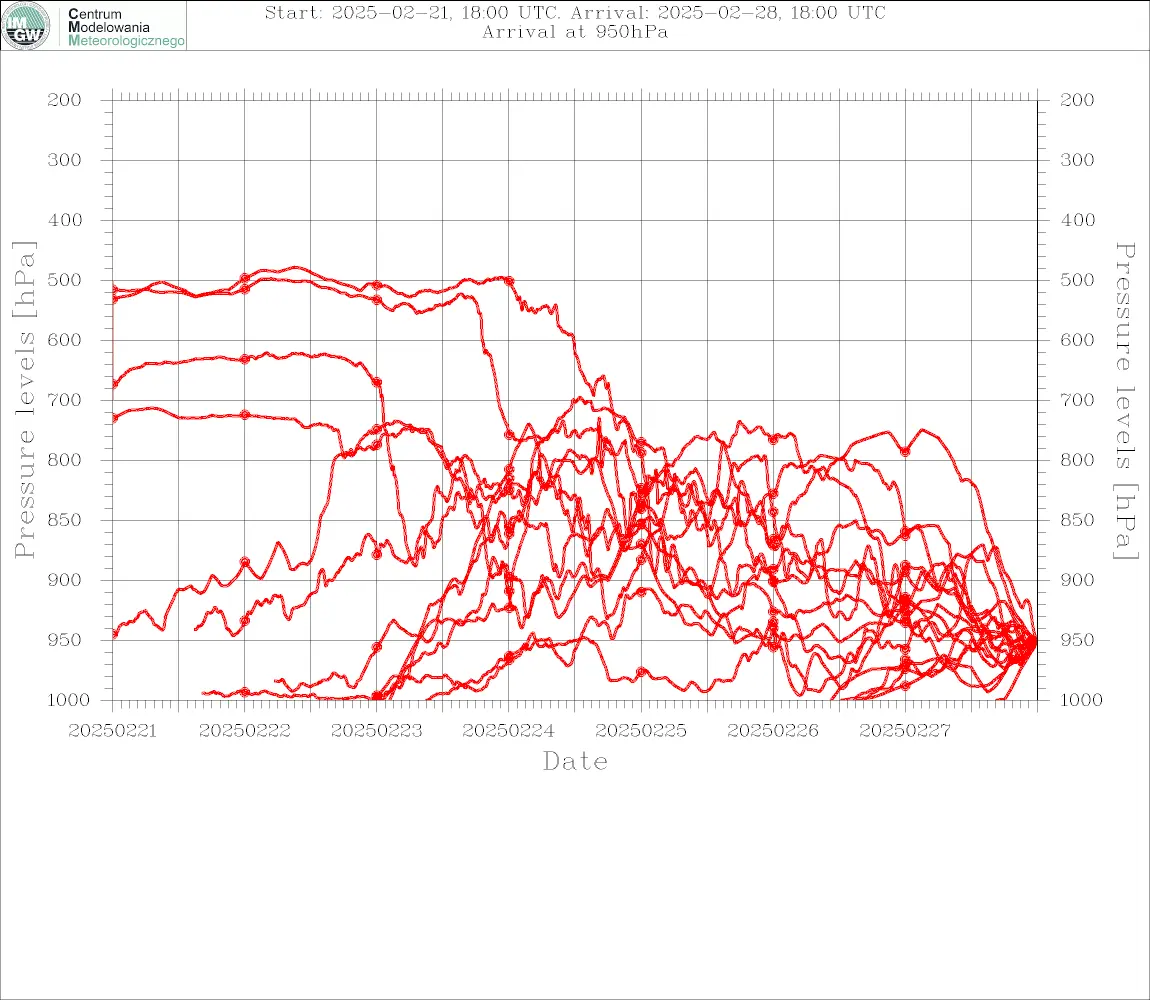This screenshot has height=1000, width=1150.
Task: Click the date label 20250224
Action: 508,731
